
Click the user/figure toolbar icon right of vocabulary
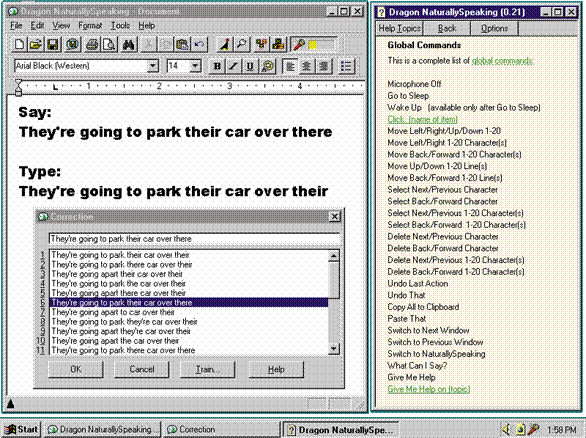[278, 45]
